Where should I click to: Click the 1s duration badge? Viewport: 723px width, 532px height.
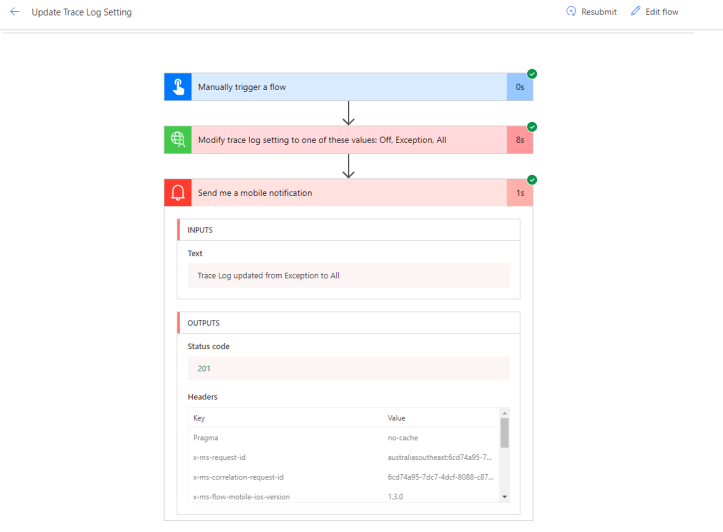[x=520, y=193]
